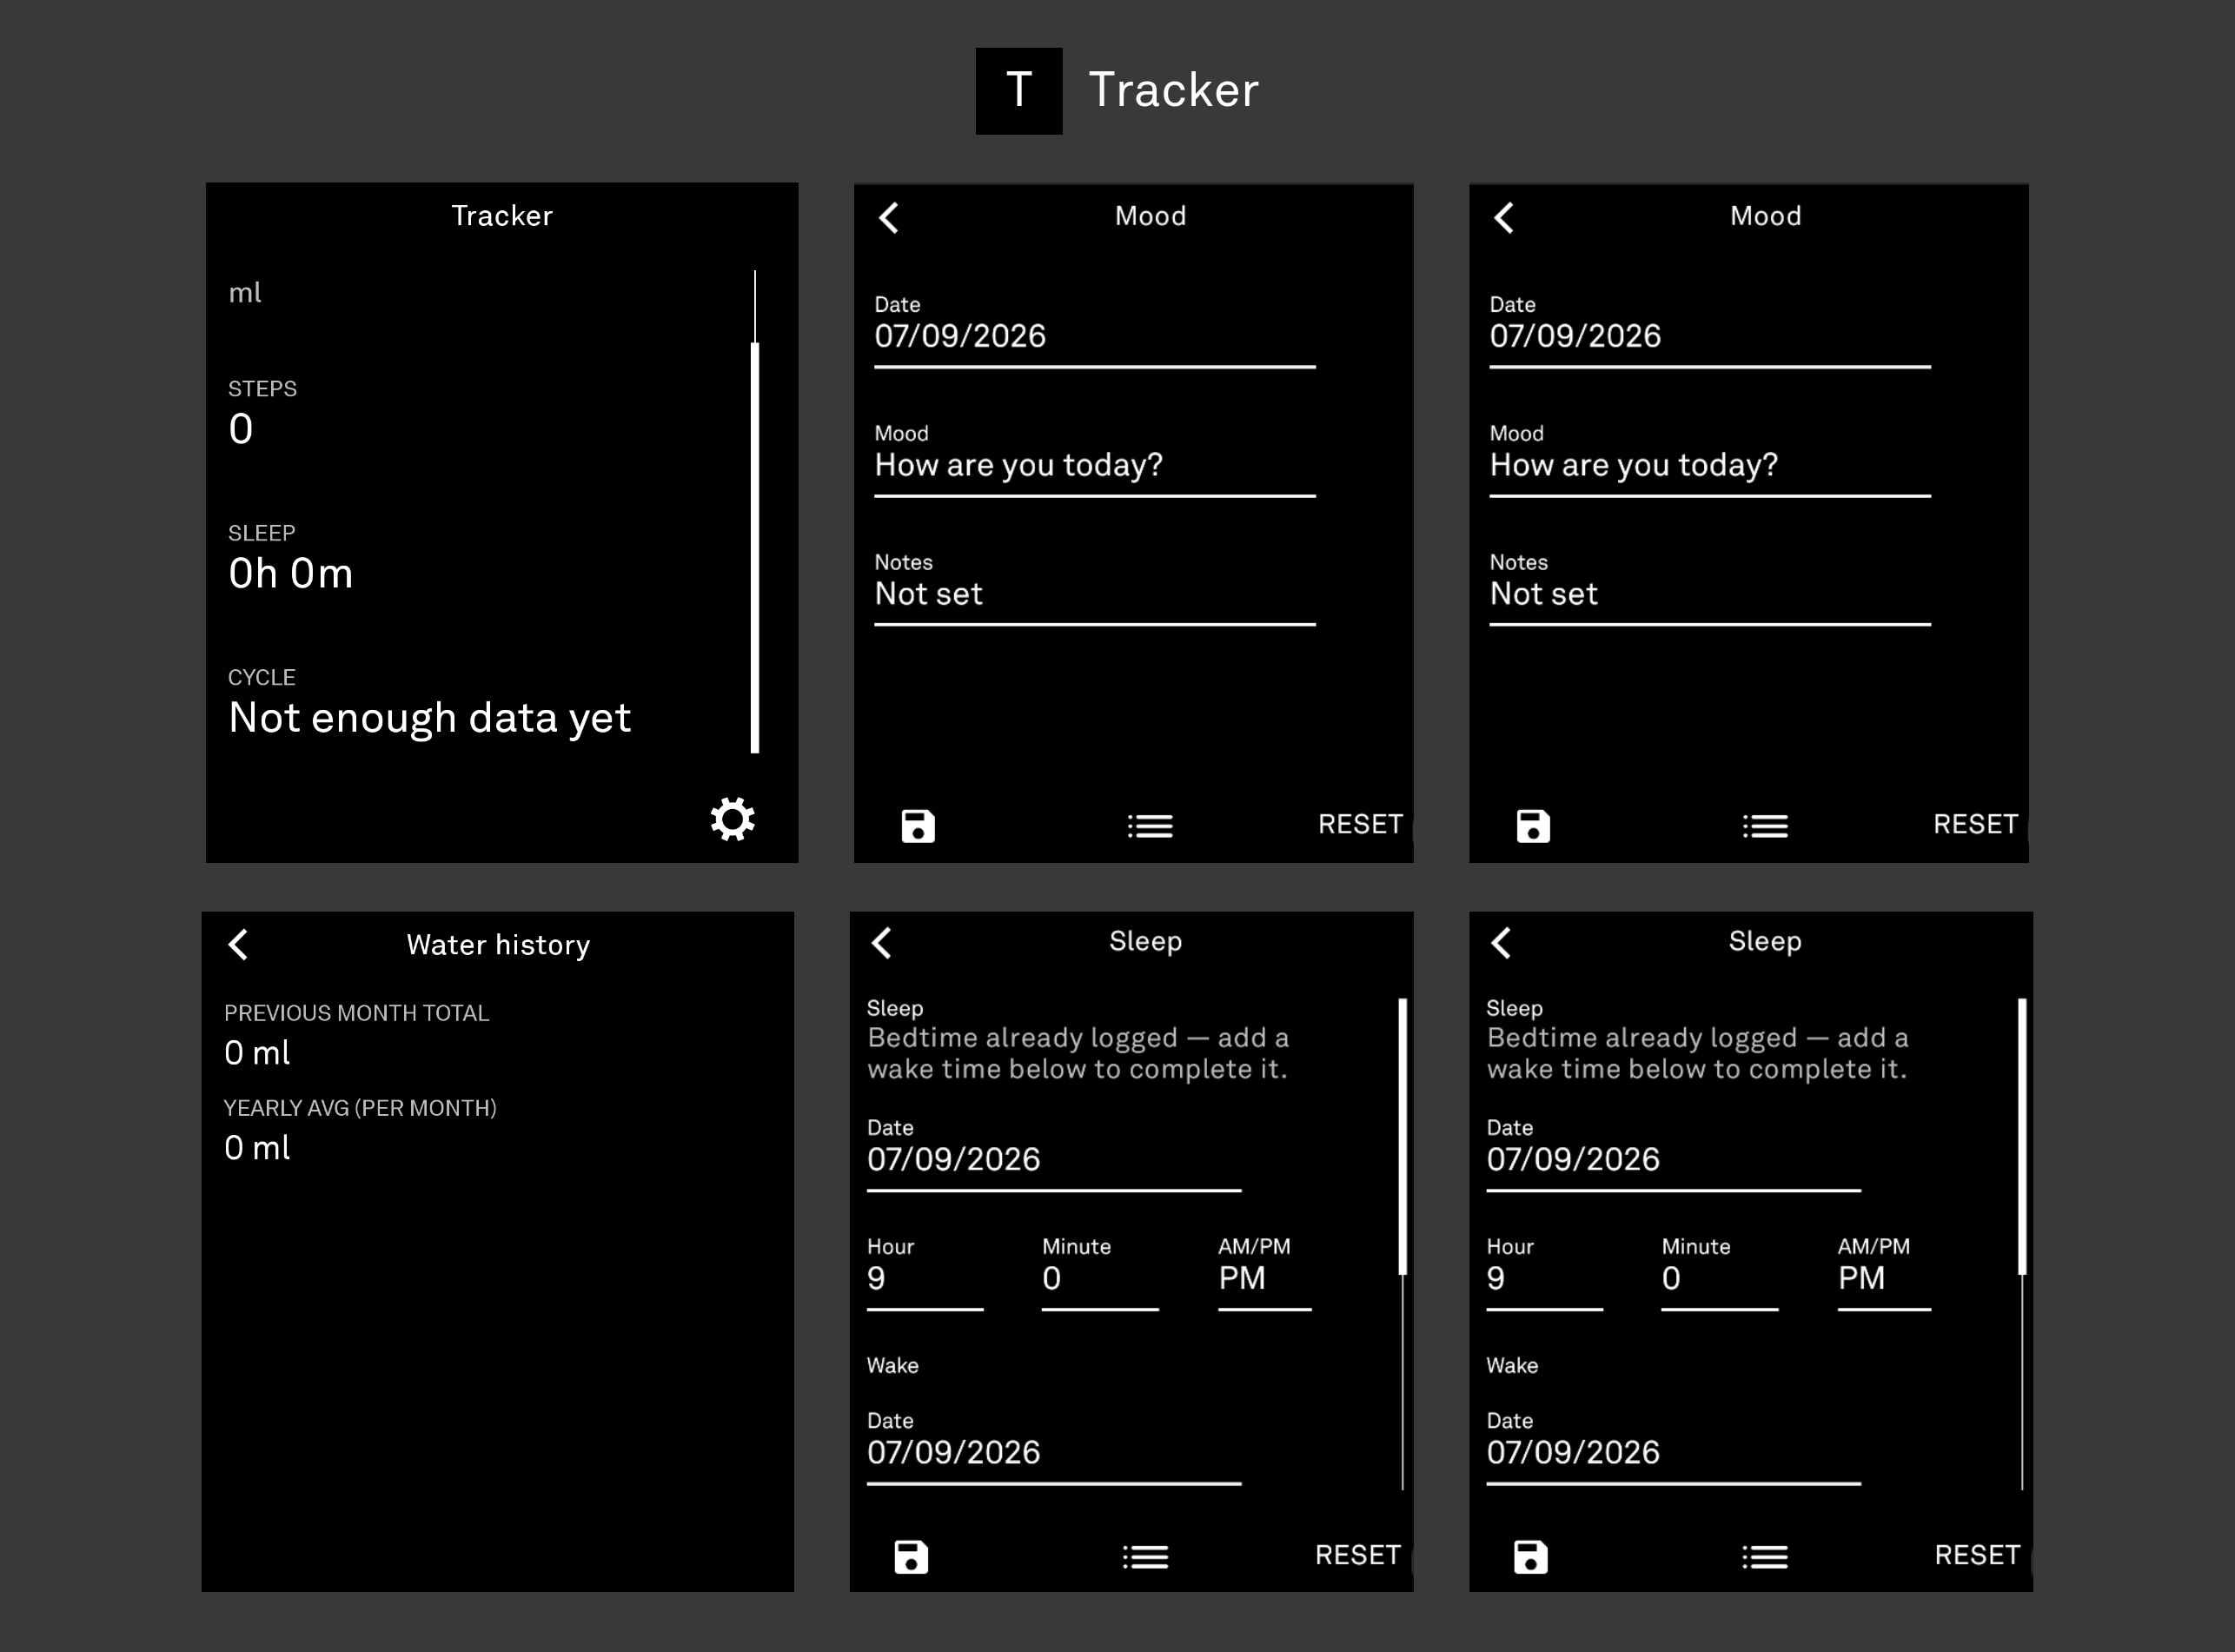Click 'Bedtime already logged' message on left Sleep
Screen dimensions: 2235x1652
1077,1053
